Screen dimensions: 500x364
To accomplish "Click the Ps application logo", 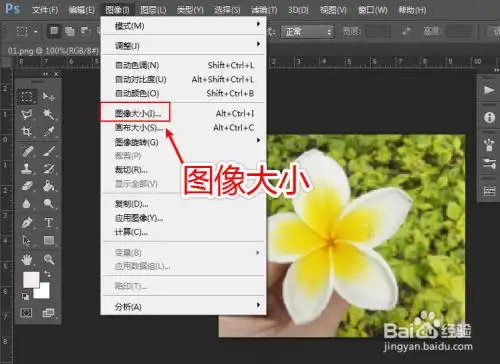I will click(13, 8).
